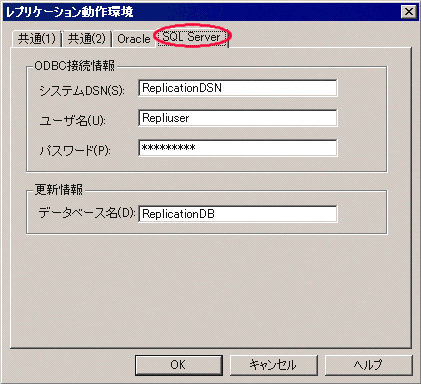Select the SQL Server tab
This screenshot has width=421, height=384.
[192, 37]
